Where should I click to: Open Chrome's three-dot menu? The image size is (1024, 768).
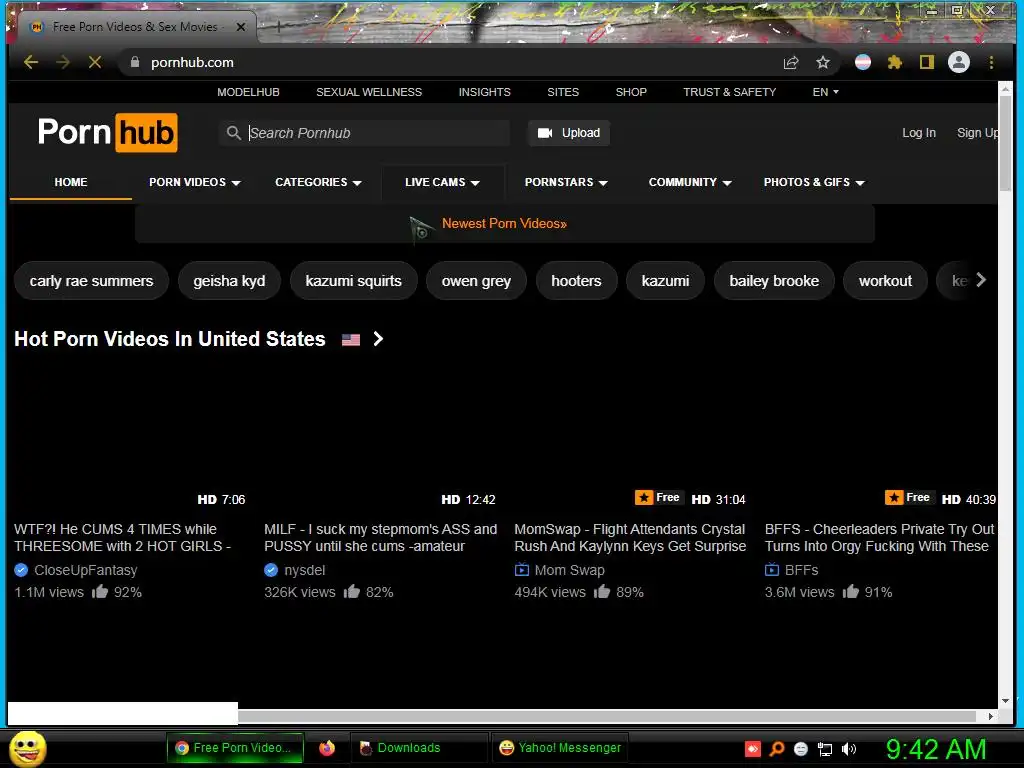[991, 62]
